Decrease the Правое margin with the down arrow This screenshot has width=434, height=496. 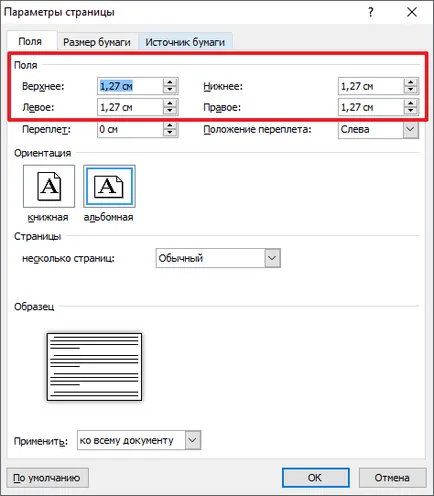point(411,111)
